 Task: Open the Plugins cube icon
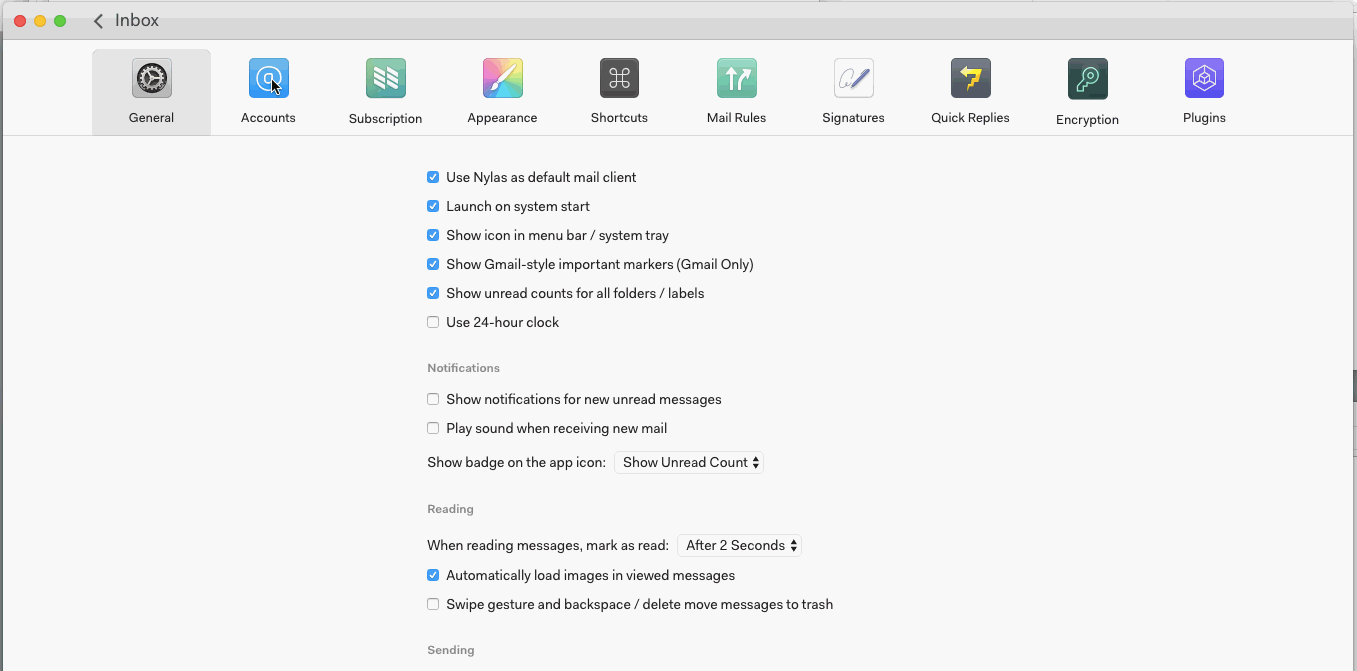pyautogui.click(x=1204, y=79)
